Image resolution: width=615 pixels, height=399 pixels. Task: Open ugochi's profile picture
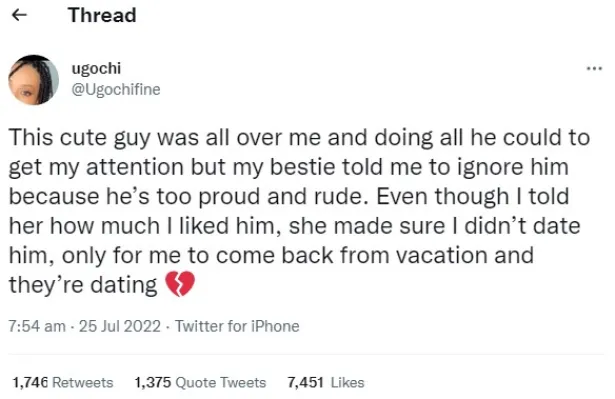(33, 80)
